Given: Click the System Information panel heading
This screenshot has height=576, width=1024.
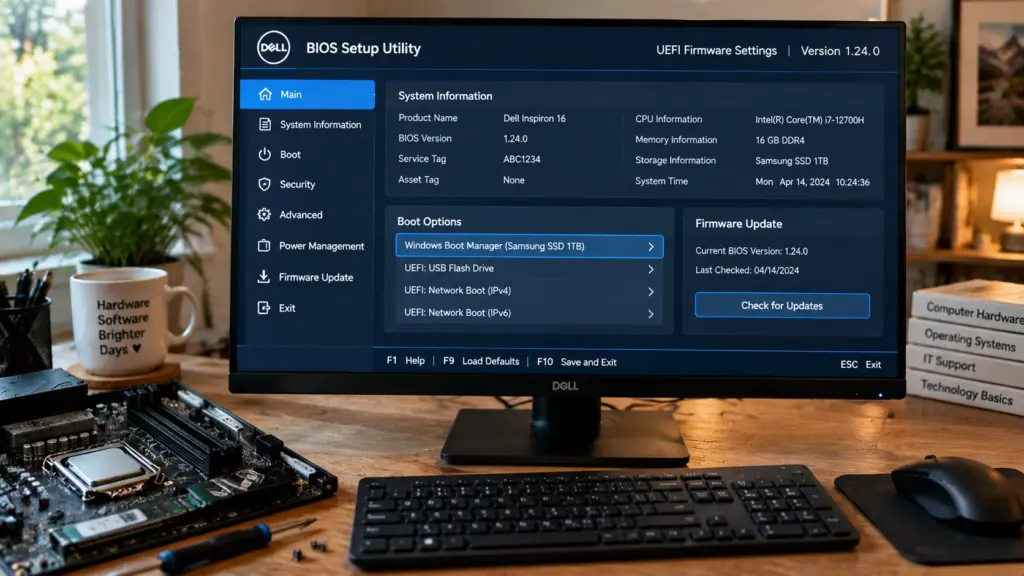Looking at the screenshot, I should click(x=445, y=96).
